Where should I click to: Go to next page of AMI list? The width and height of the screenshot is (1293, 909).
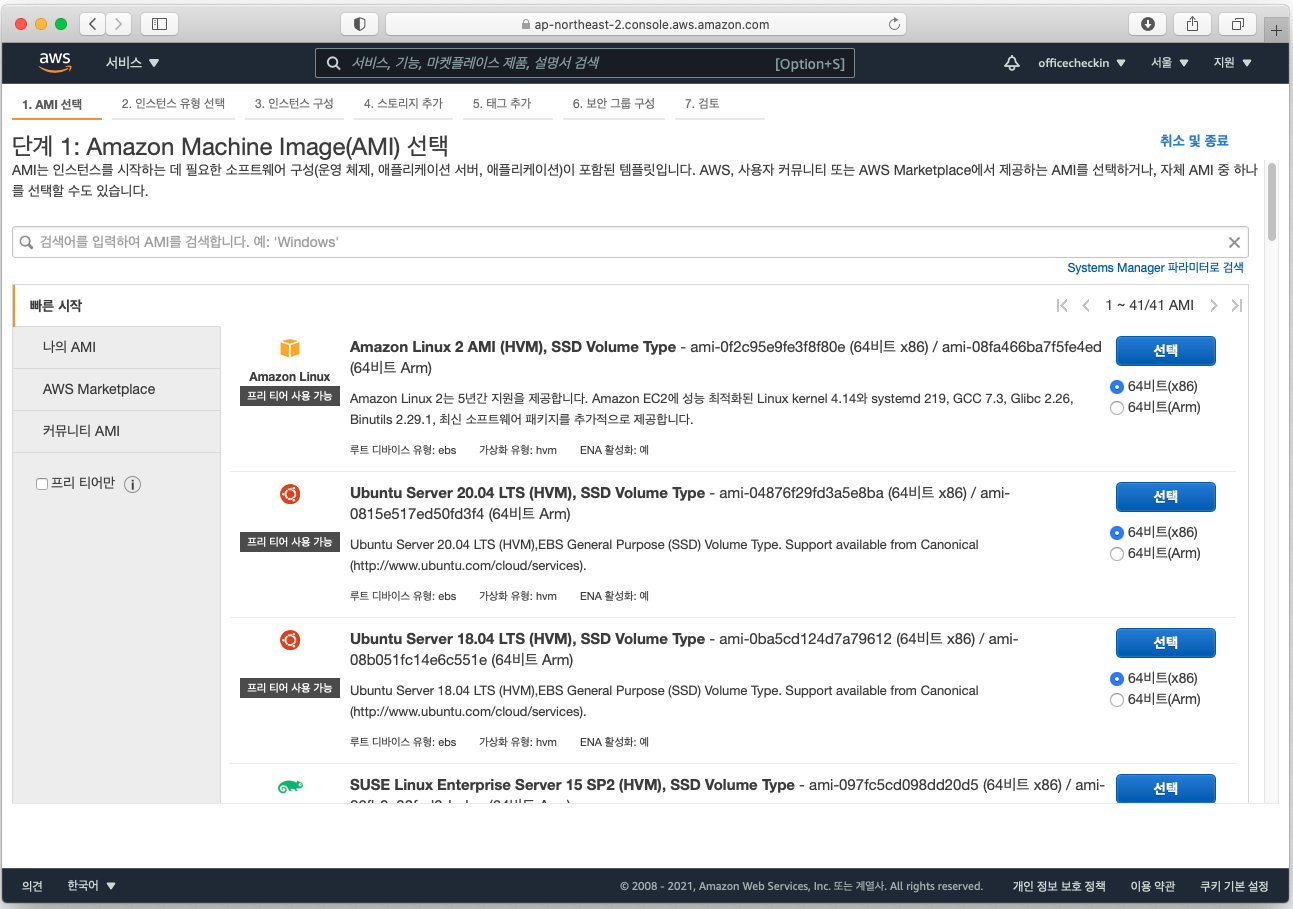click(1214, 305)
